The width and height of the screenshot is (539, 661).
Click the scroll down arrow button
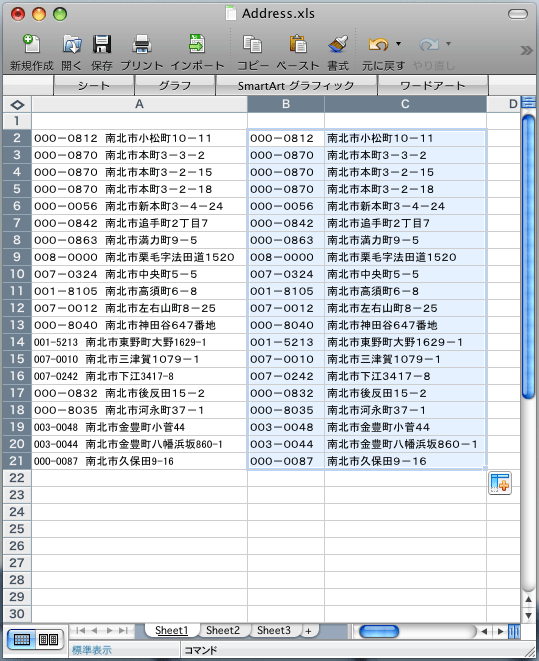coord(528,615)
